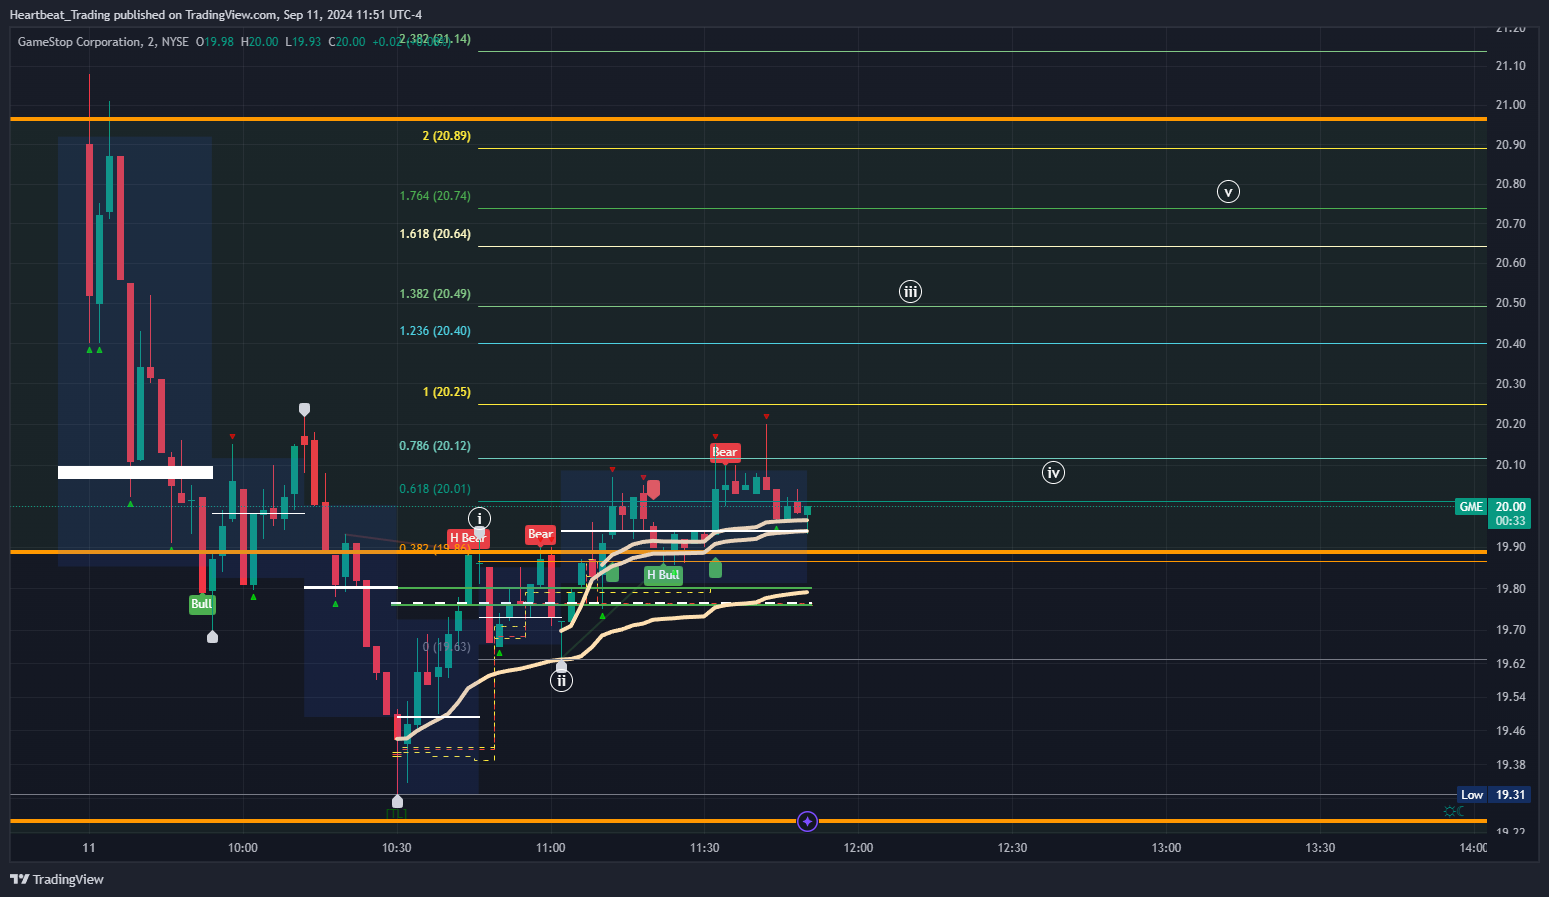Click the 20.60 price axis label
This screenshot has height=897, width=1549.
tap(1510, 263)
